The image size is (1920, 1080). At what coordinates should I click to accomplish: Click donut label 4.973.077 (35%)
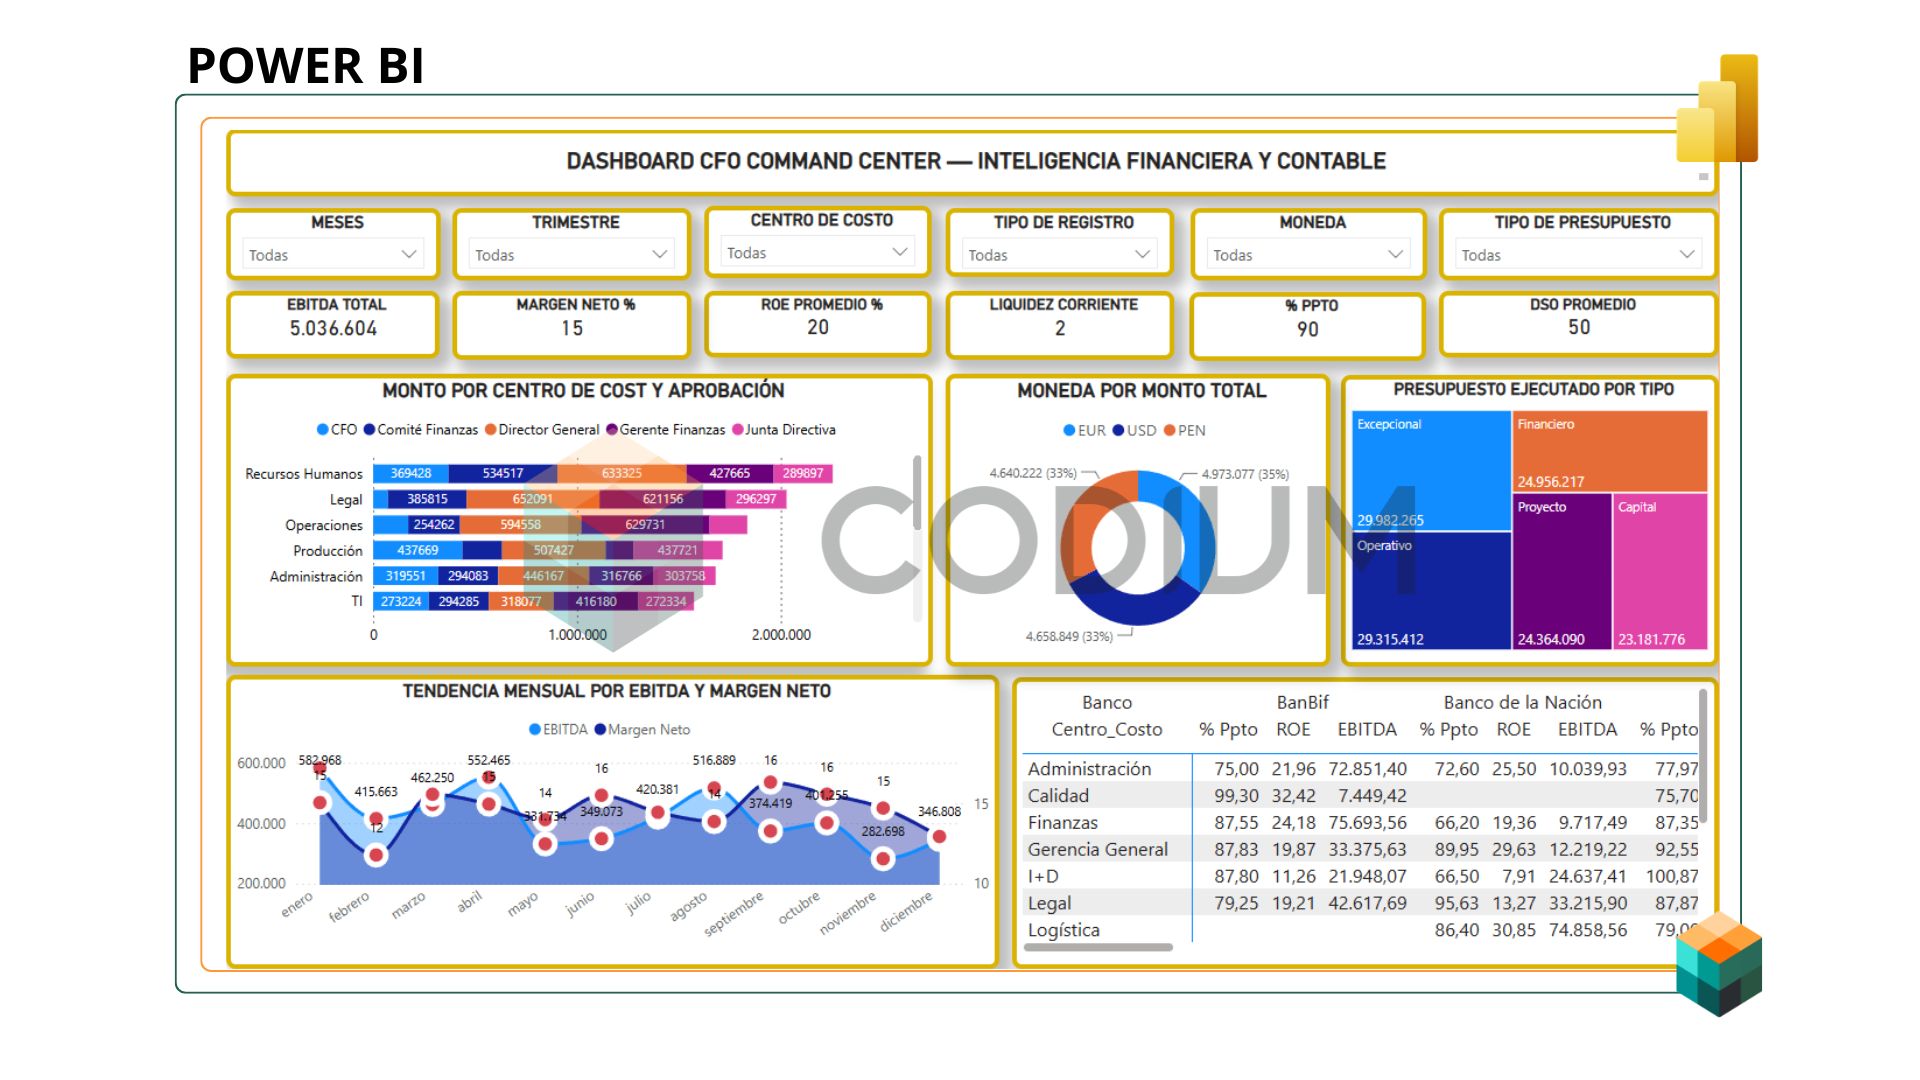pos(1245,475)
